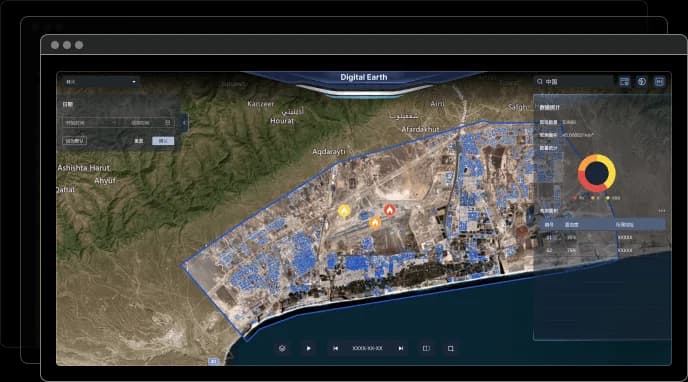Jump to next date with skip-forward button
Image resolution: width=688 pixels, height=382 pixels.
tap(401, 348)
